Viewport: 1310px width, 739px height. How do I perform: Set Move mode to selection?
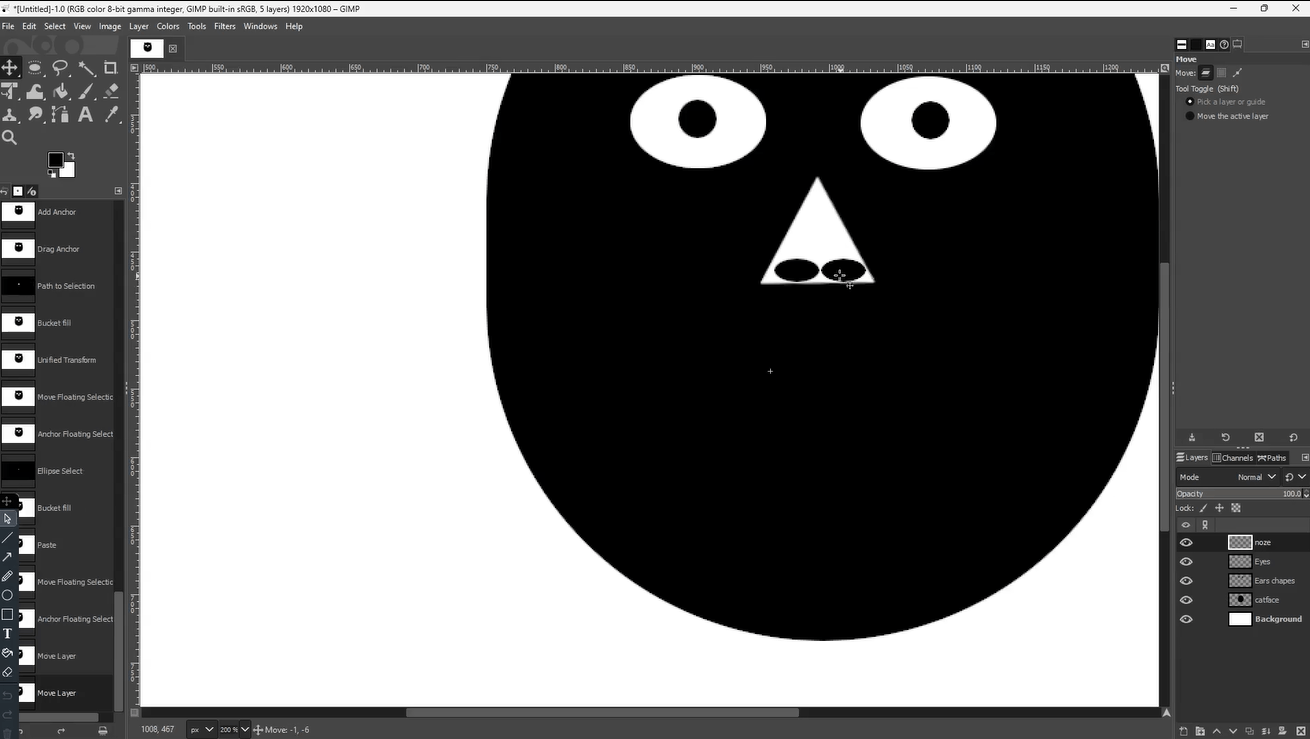tap(1222, 73)
